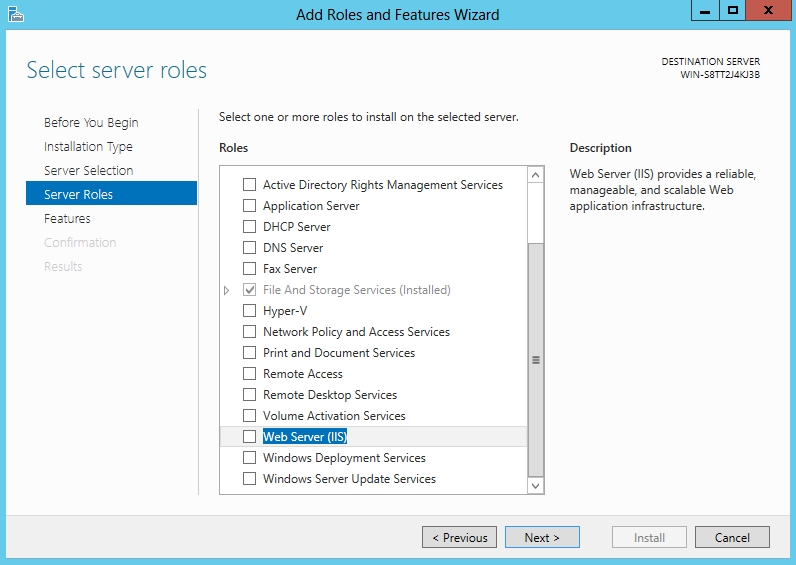Check the Web Server (IIS) checkbox
The width and height of the screenshot is (796, 565).
point(250,437)
